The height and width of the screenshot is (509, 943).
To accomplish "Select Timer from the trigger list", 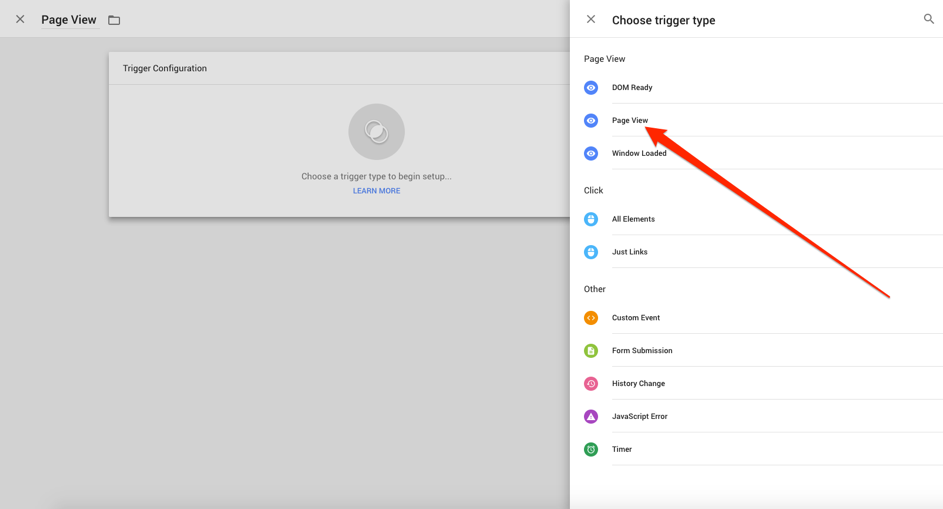I will click(622, 450).
